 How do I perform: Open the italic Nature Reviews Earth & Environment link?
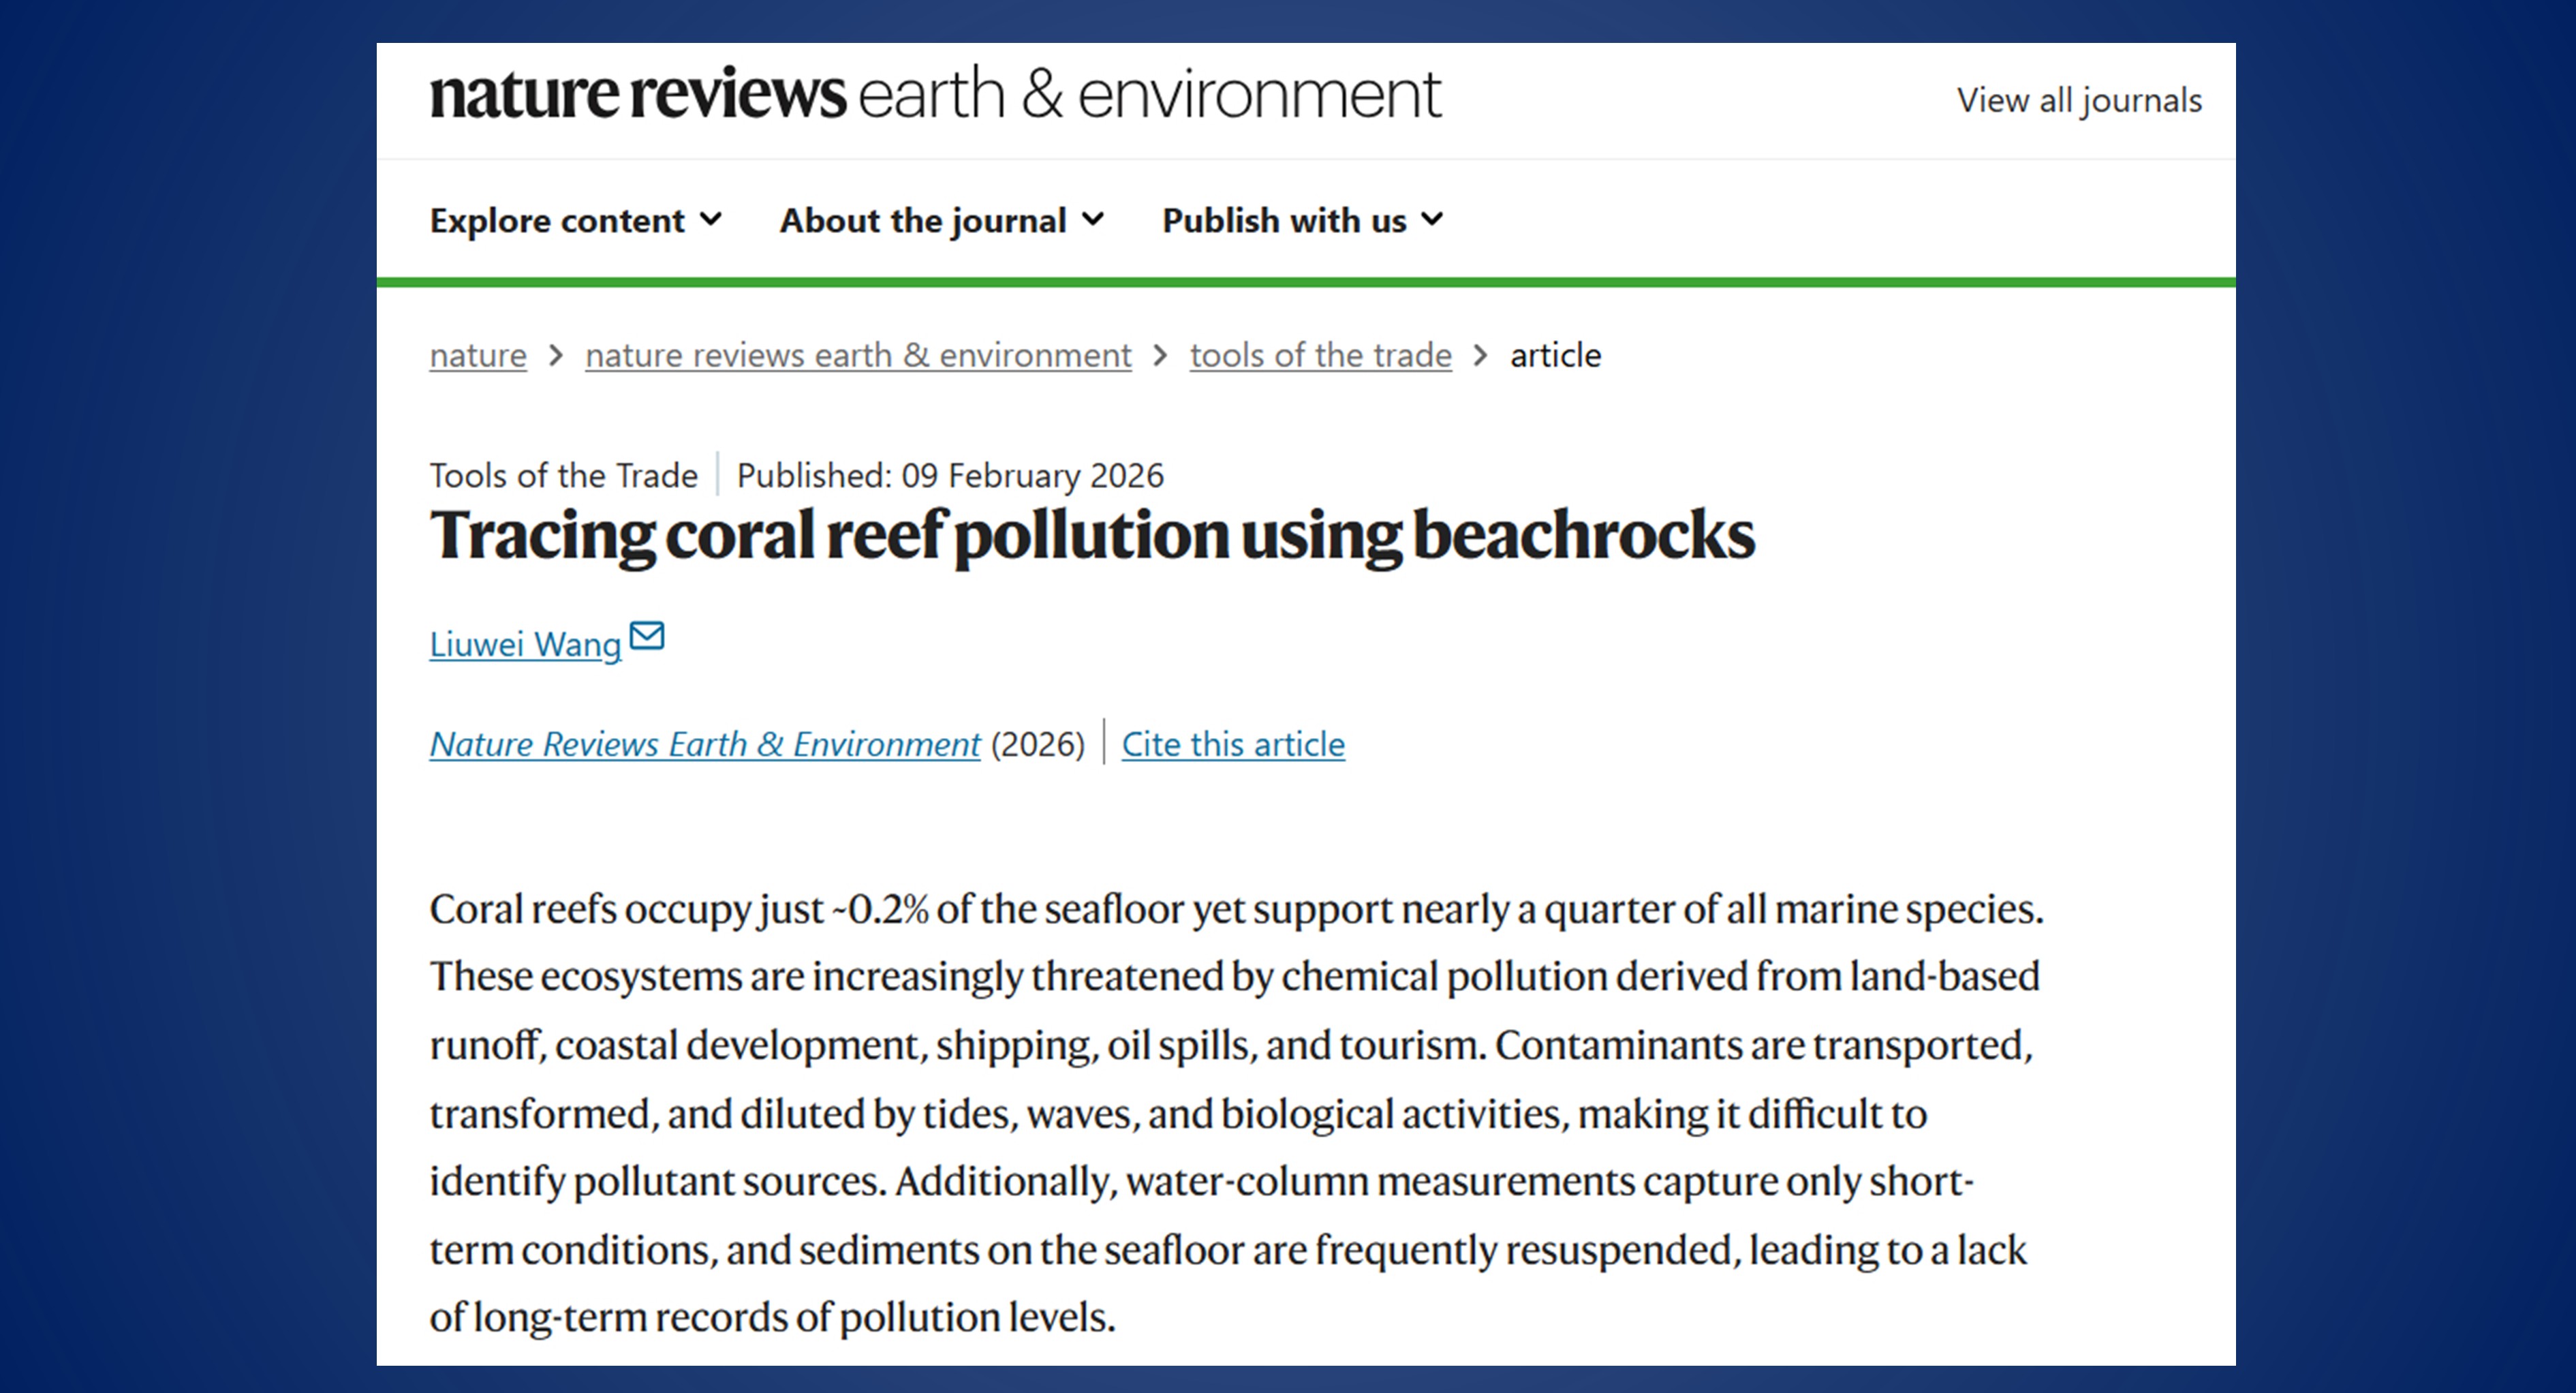click(x=705, y=744)
